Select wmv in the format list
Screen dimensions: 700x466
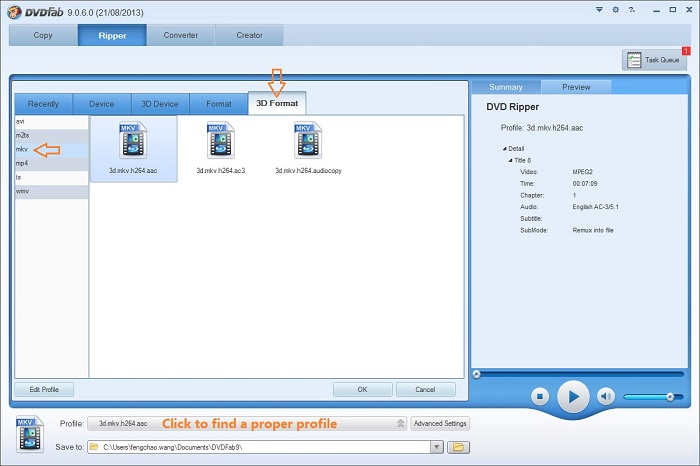[51, 191]
